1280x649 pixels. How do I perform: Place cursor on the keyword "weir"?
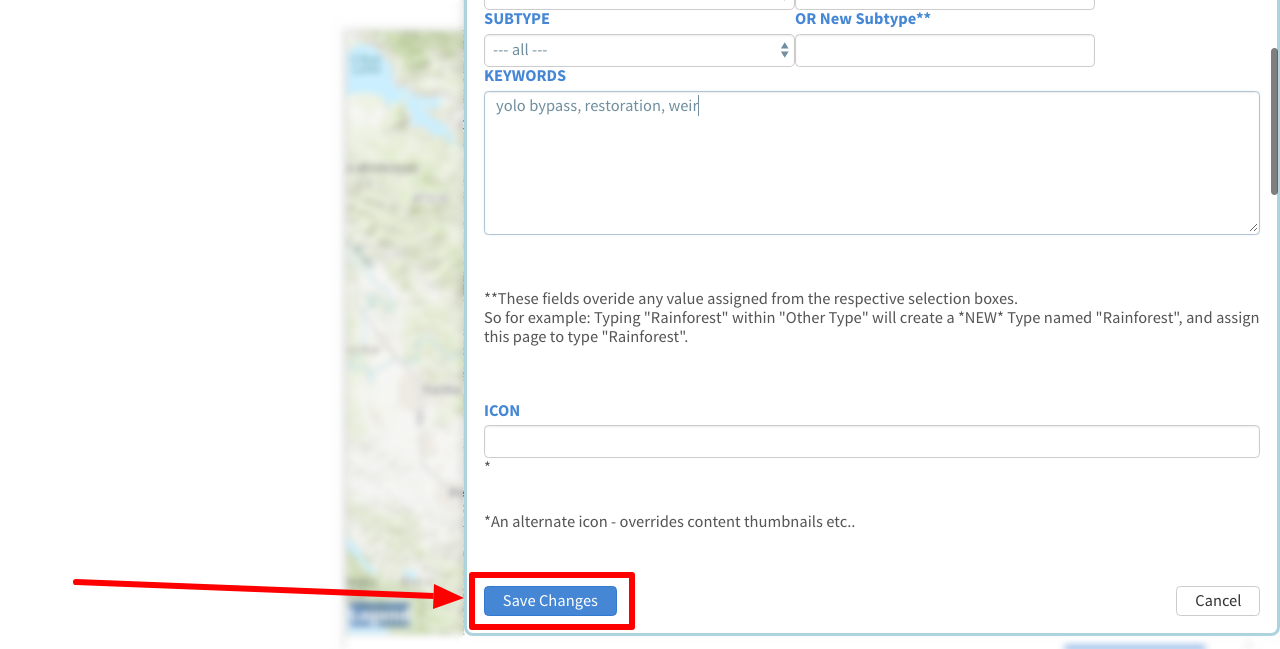(x=683, y=106)
